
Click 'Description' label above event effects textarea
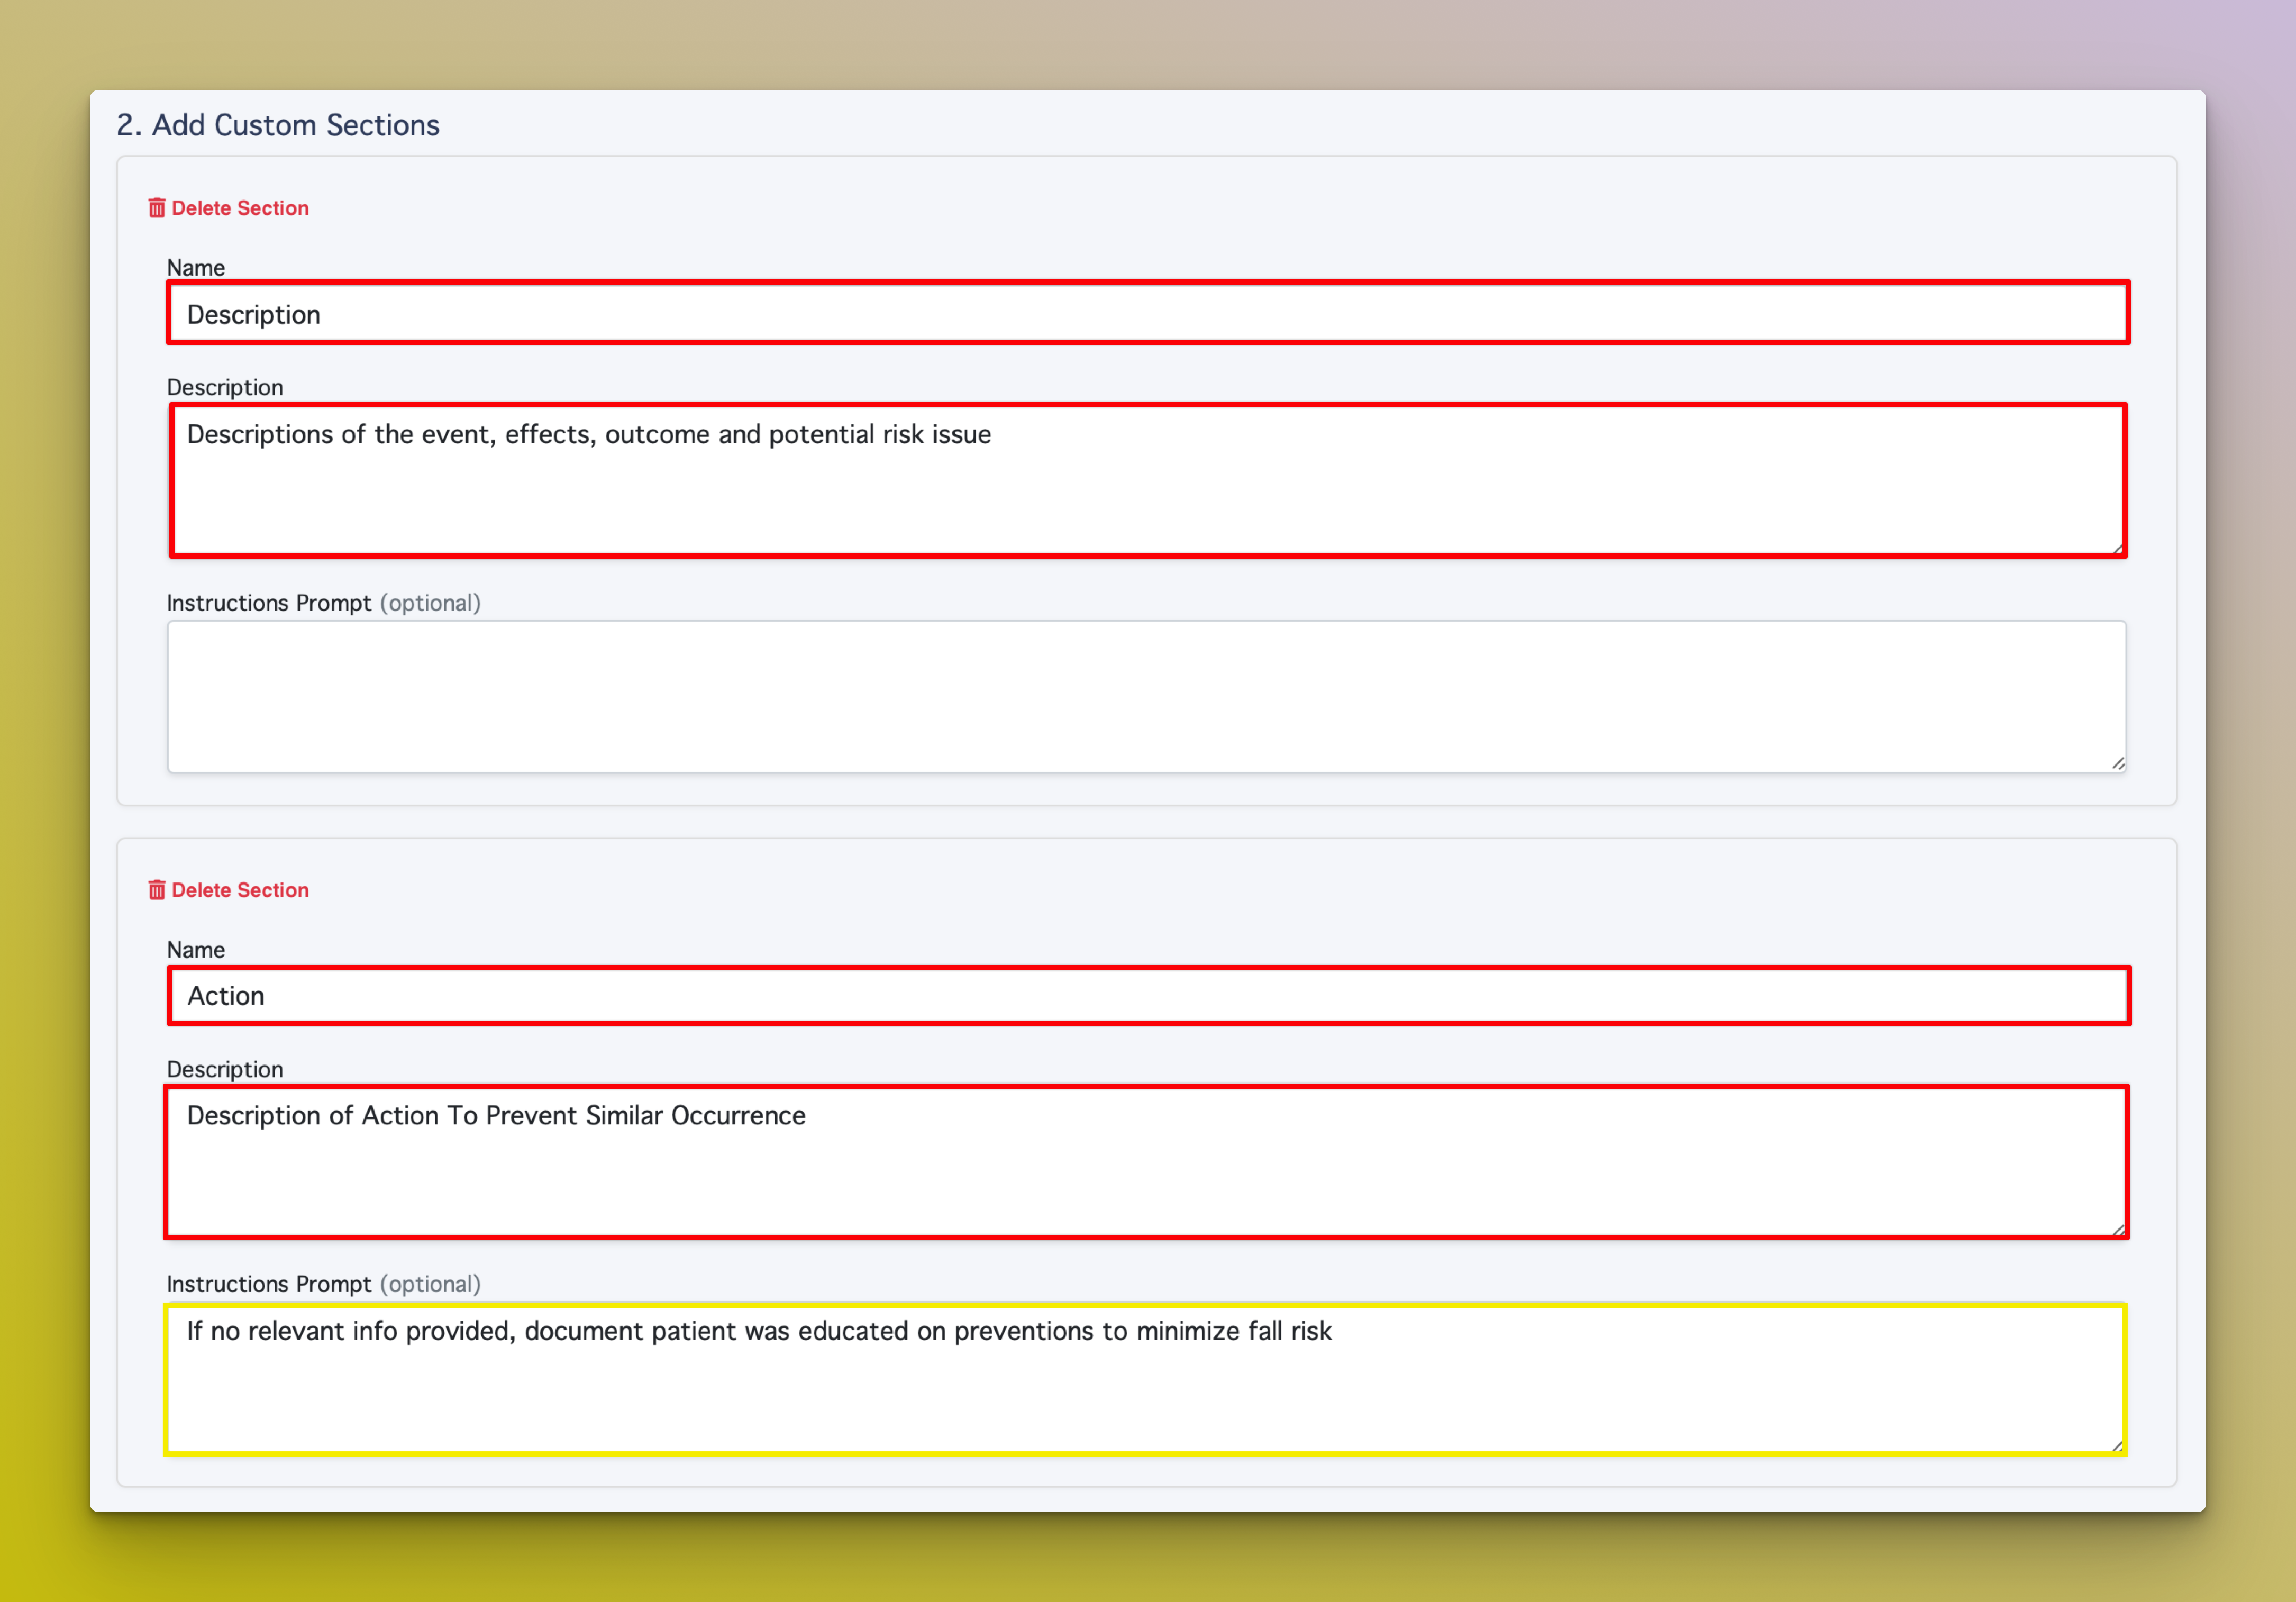225,388
